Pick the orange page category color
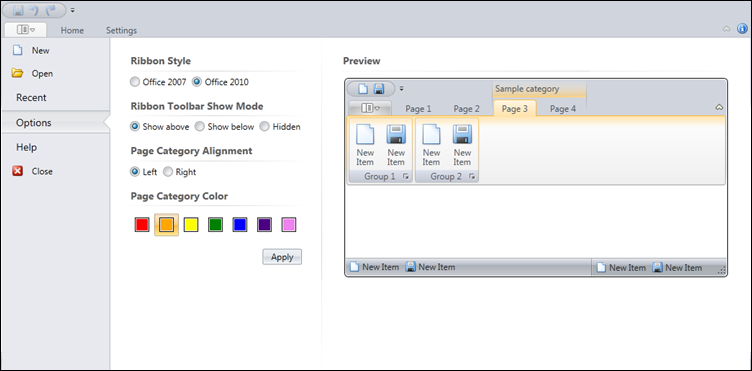This screenshot has height=371, width=752. [x=166, y=225]
